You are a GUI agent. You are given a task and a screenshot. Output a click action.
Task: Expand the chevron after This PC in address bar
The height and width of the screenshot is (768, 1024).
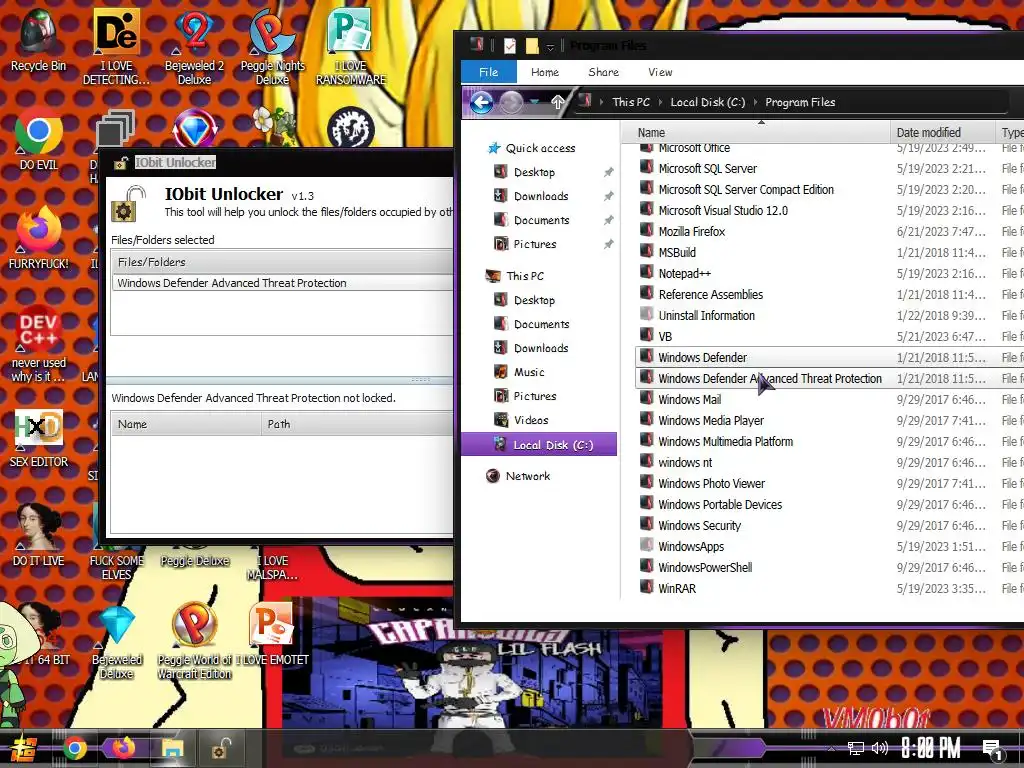[660, 103]
